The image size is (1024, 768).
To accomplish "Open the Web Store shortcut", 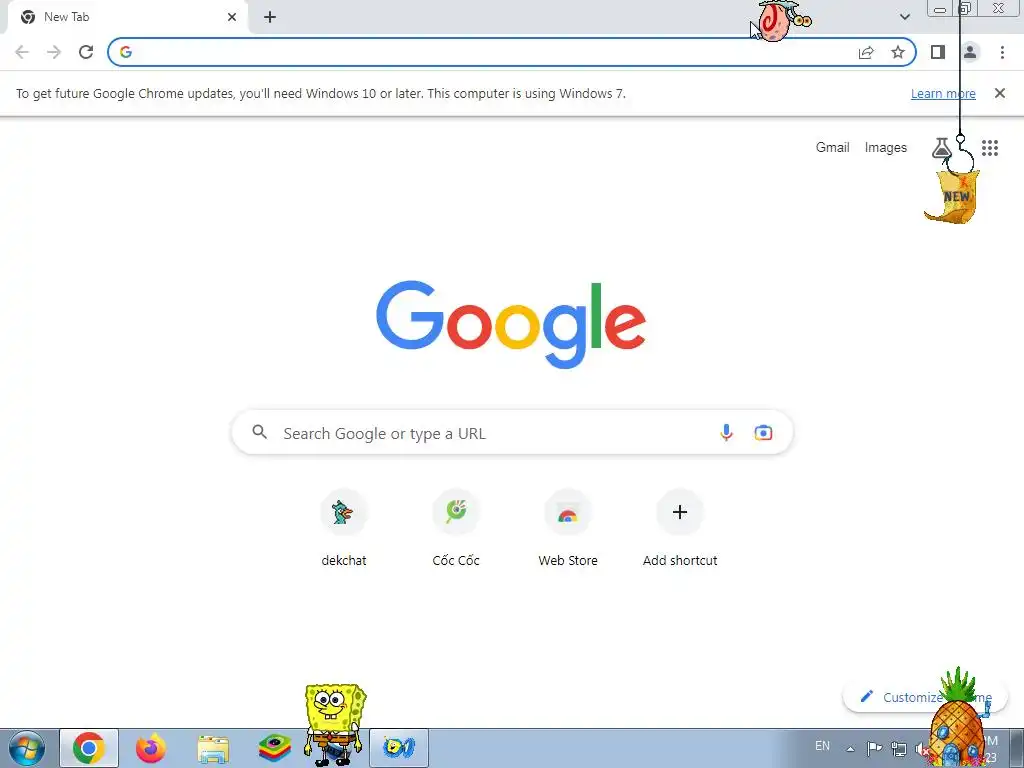I will [x=568, y=528].
